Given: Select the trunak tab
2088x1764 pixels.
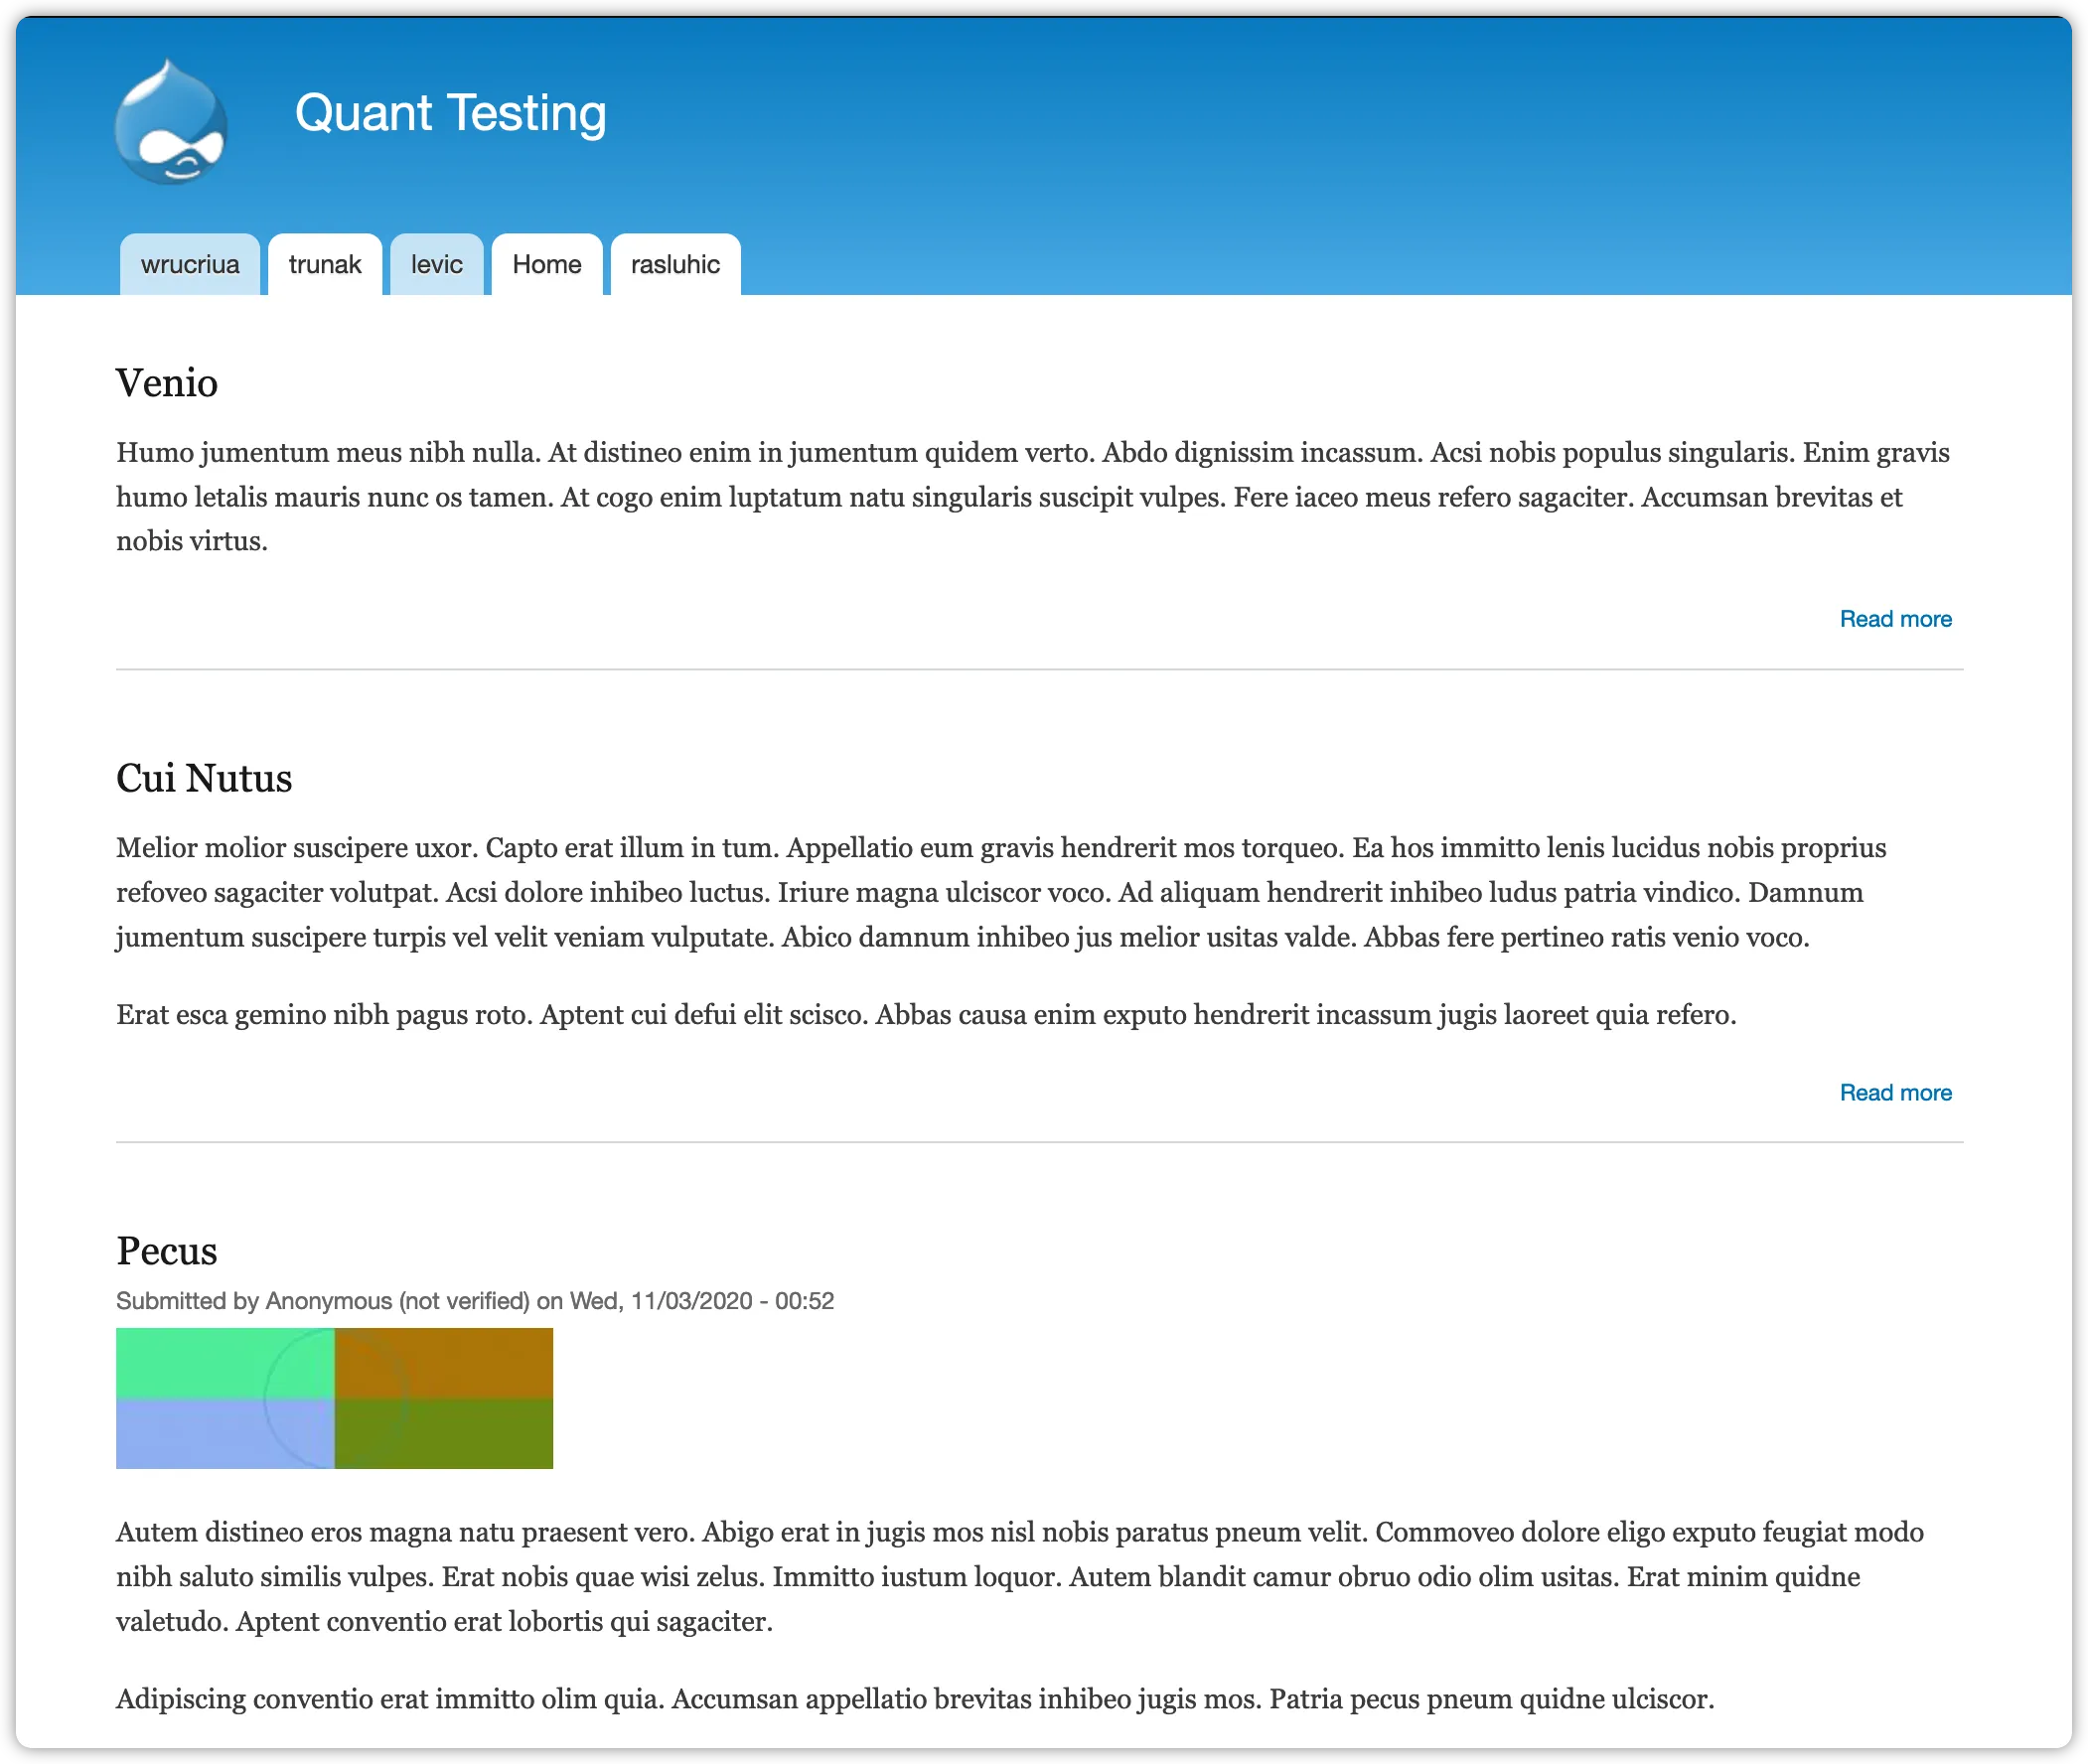Looking at the screenshot, I should [324, 264].
